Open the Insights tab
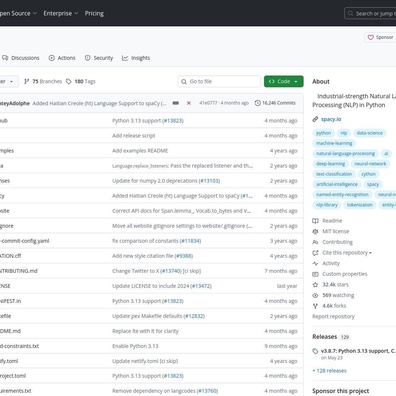This screenshot has width=396, height=396. click(x=136, y=58)
